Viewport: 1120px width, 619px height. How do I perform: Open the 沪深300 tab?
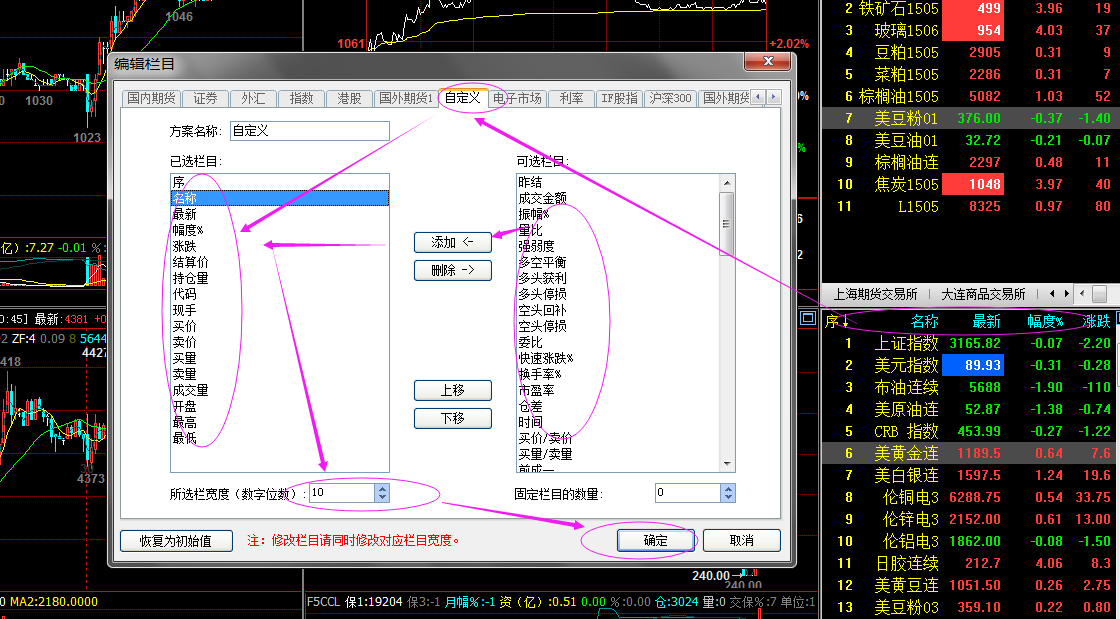670,98
